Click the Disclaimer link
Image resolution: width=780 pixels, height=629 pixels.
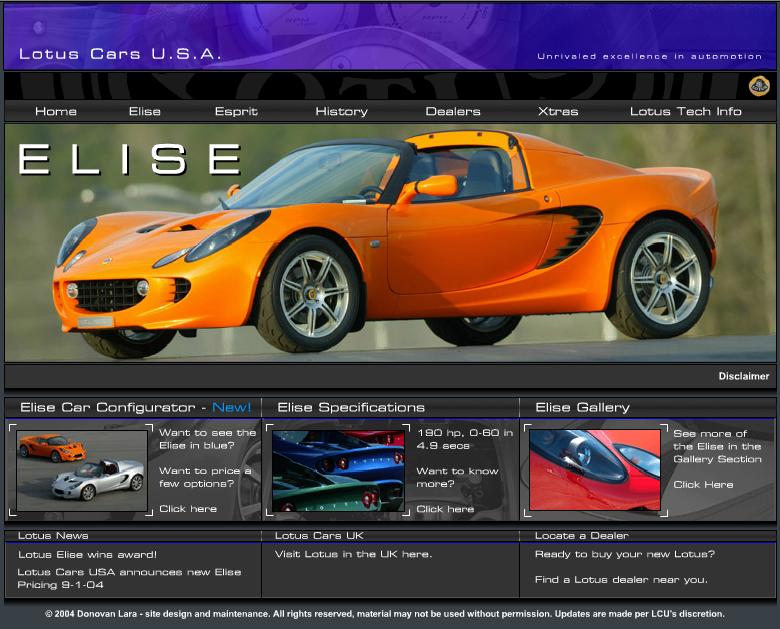pos(743,376)
